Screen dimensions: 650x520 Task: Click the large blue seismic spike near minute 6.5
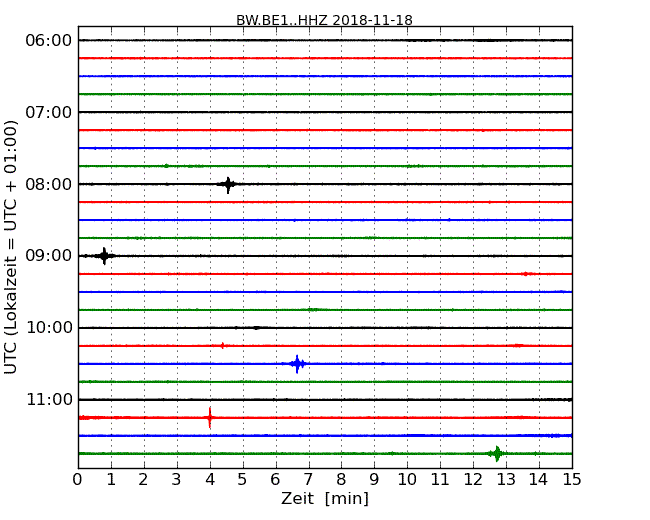coord(297,364)
